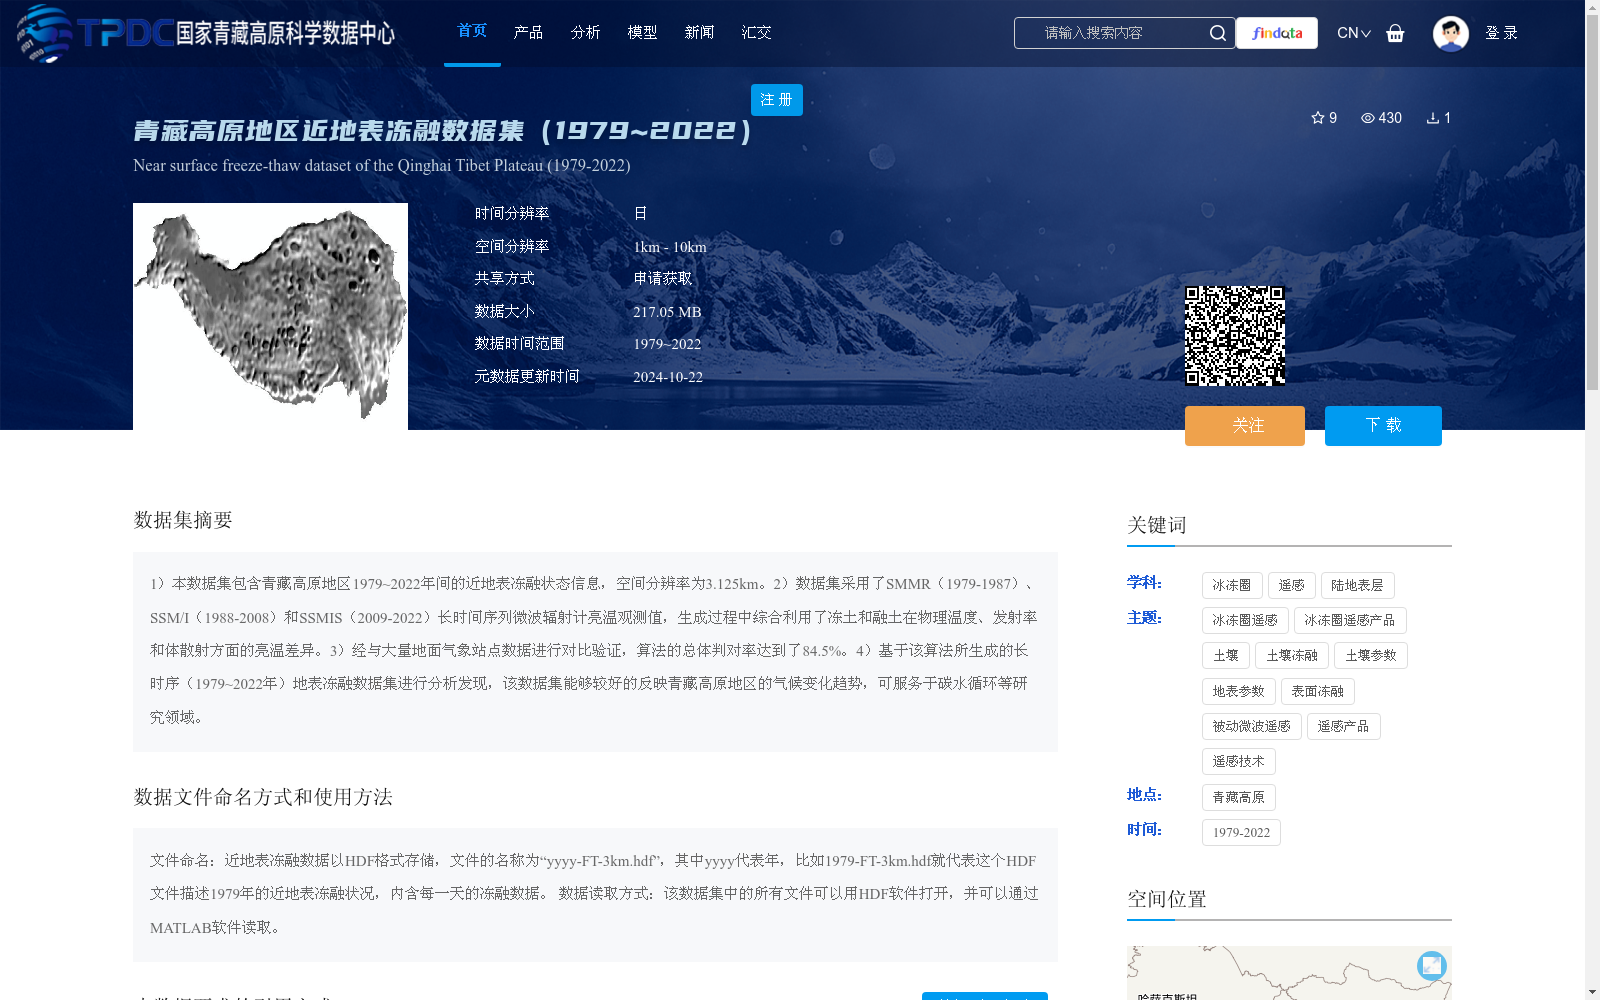
Task: Click the 土壤参数 keyword tag
Action: 1371,655
